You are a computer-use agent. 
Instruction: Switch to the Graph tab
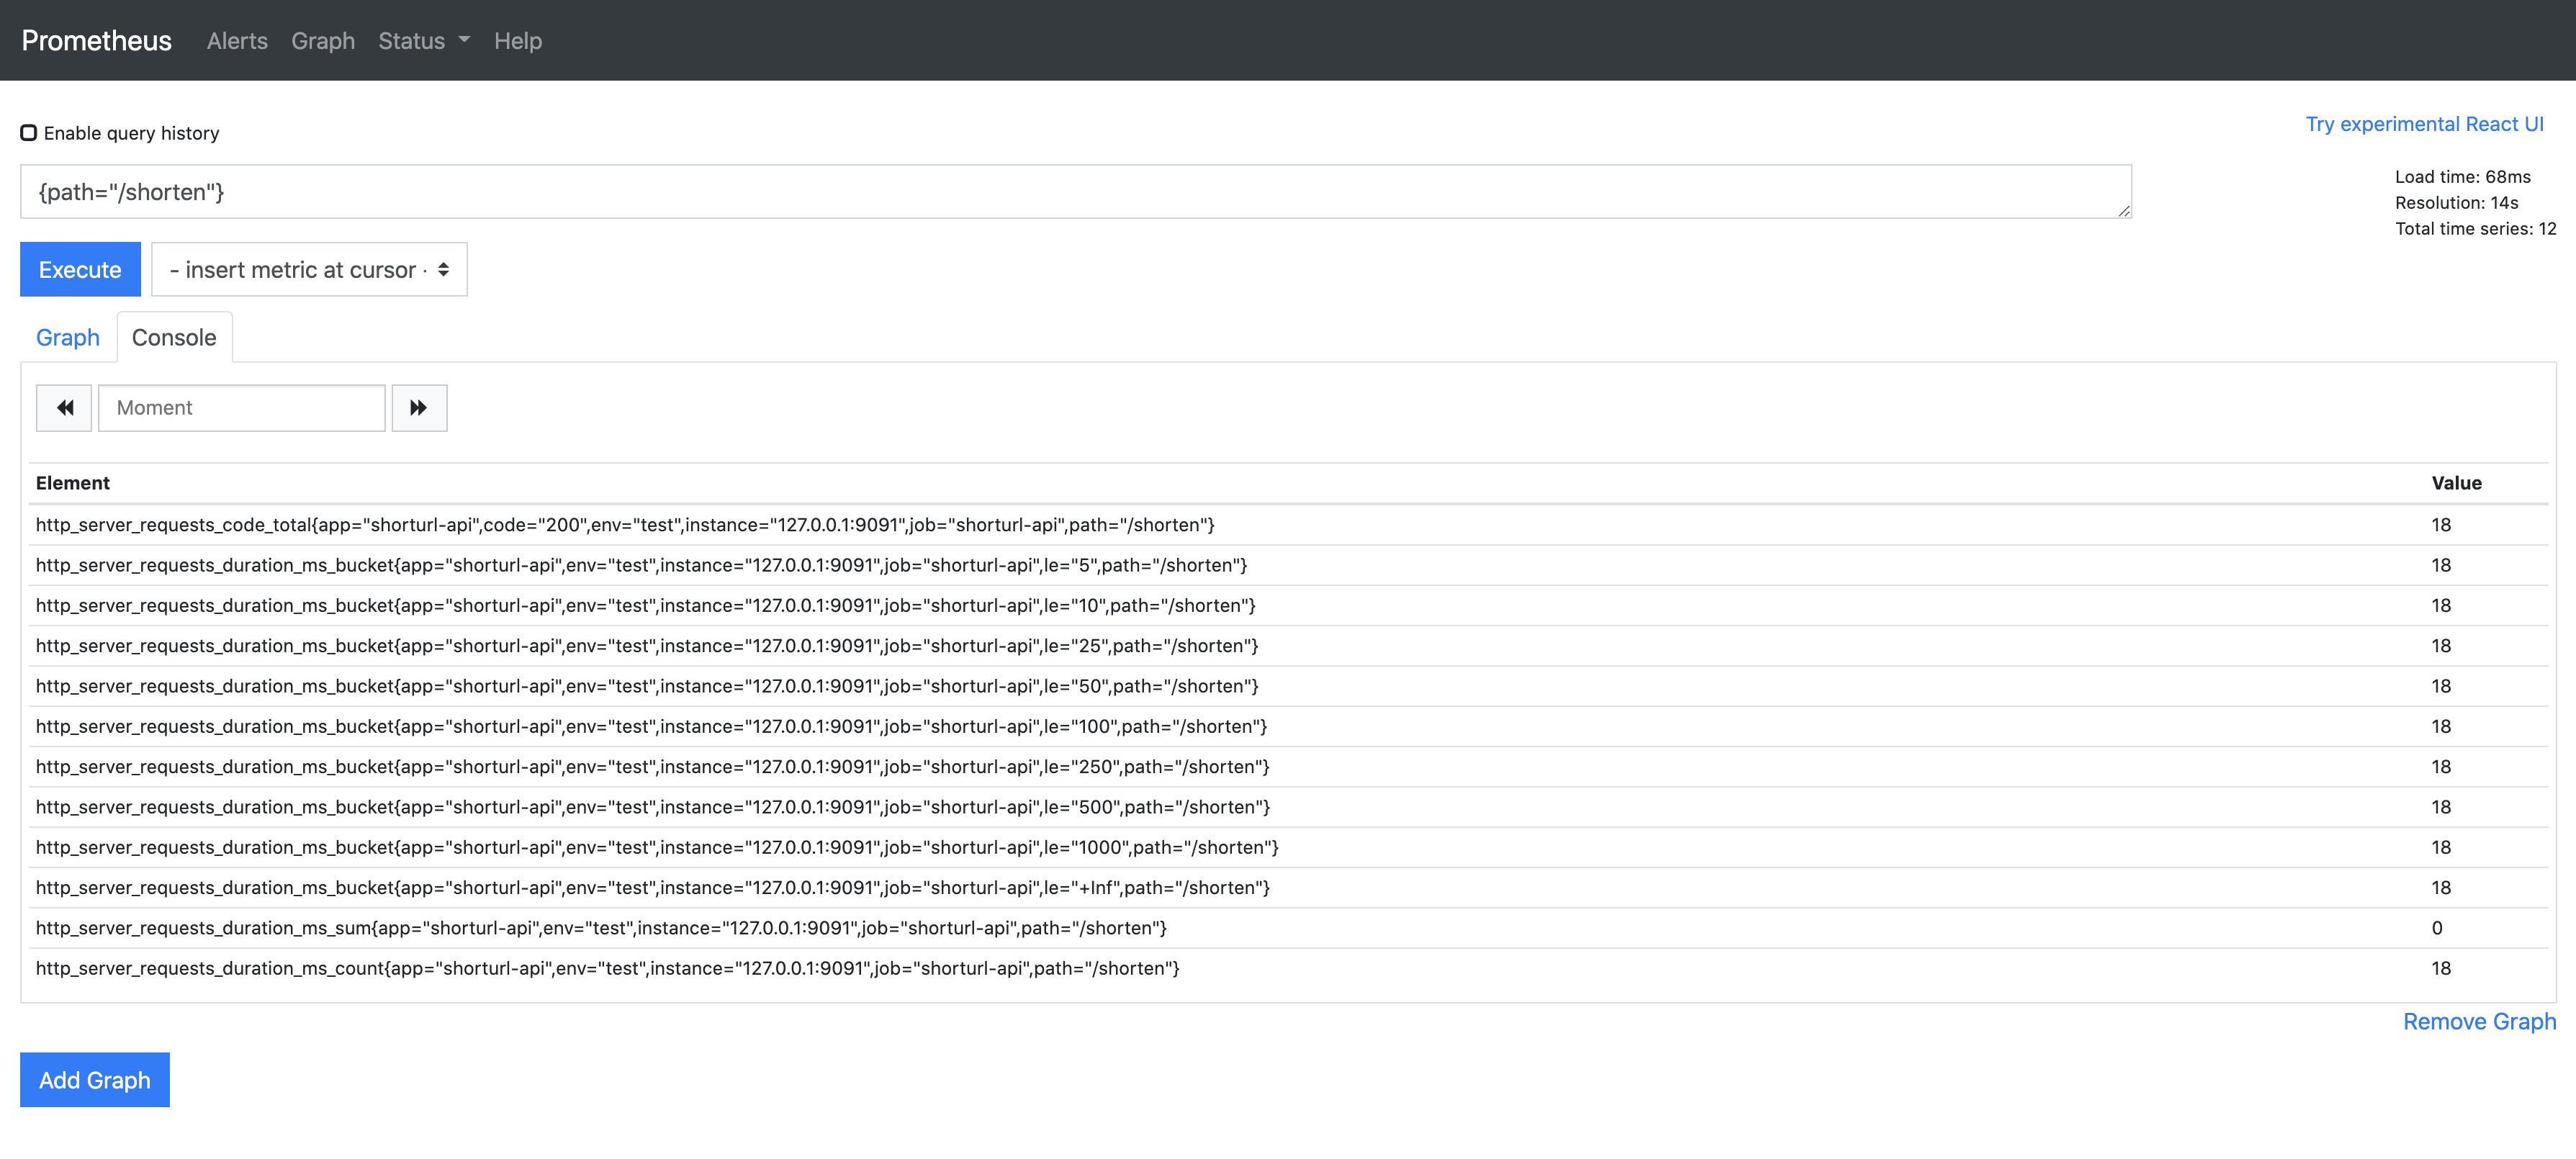[68, 338]
